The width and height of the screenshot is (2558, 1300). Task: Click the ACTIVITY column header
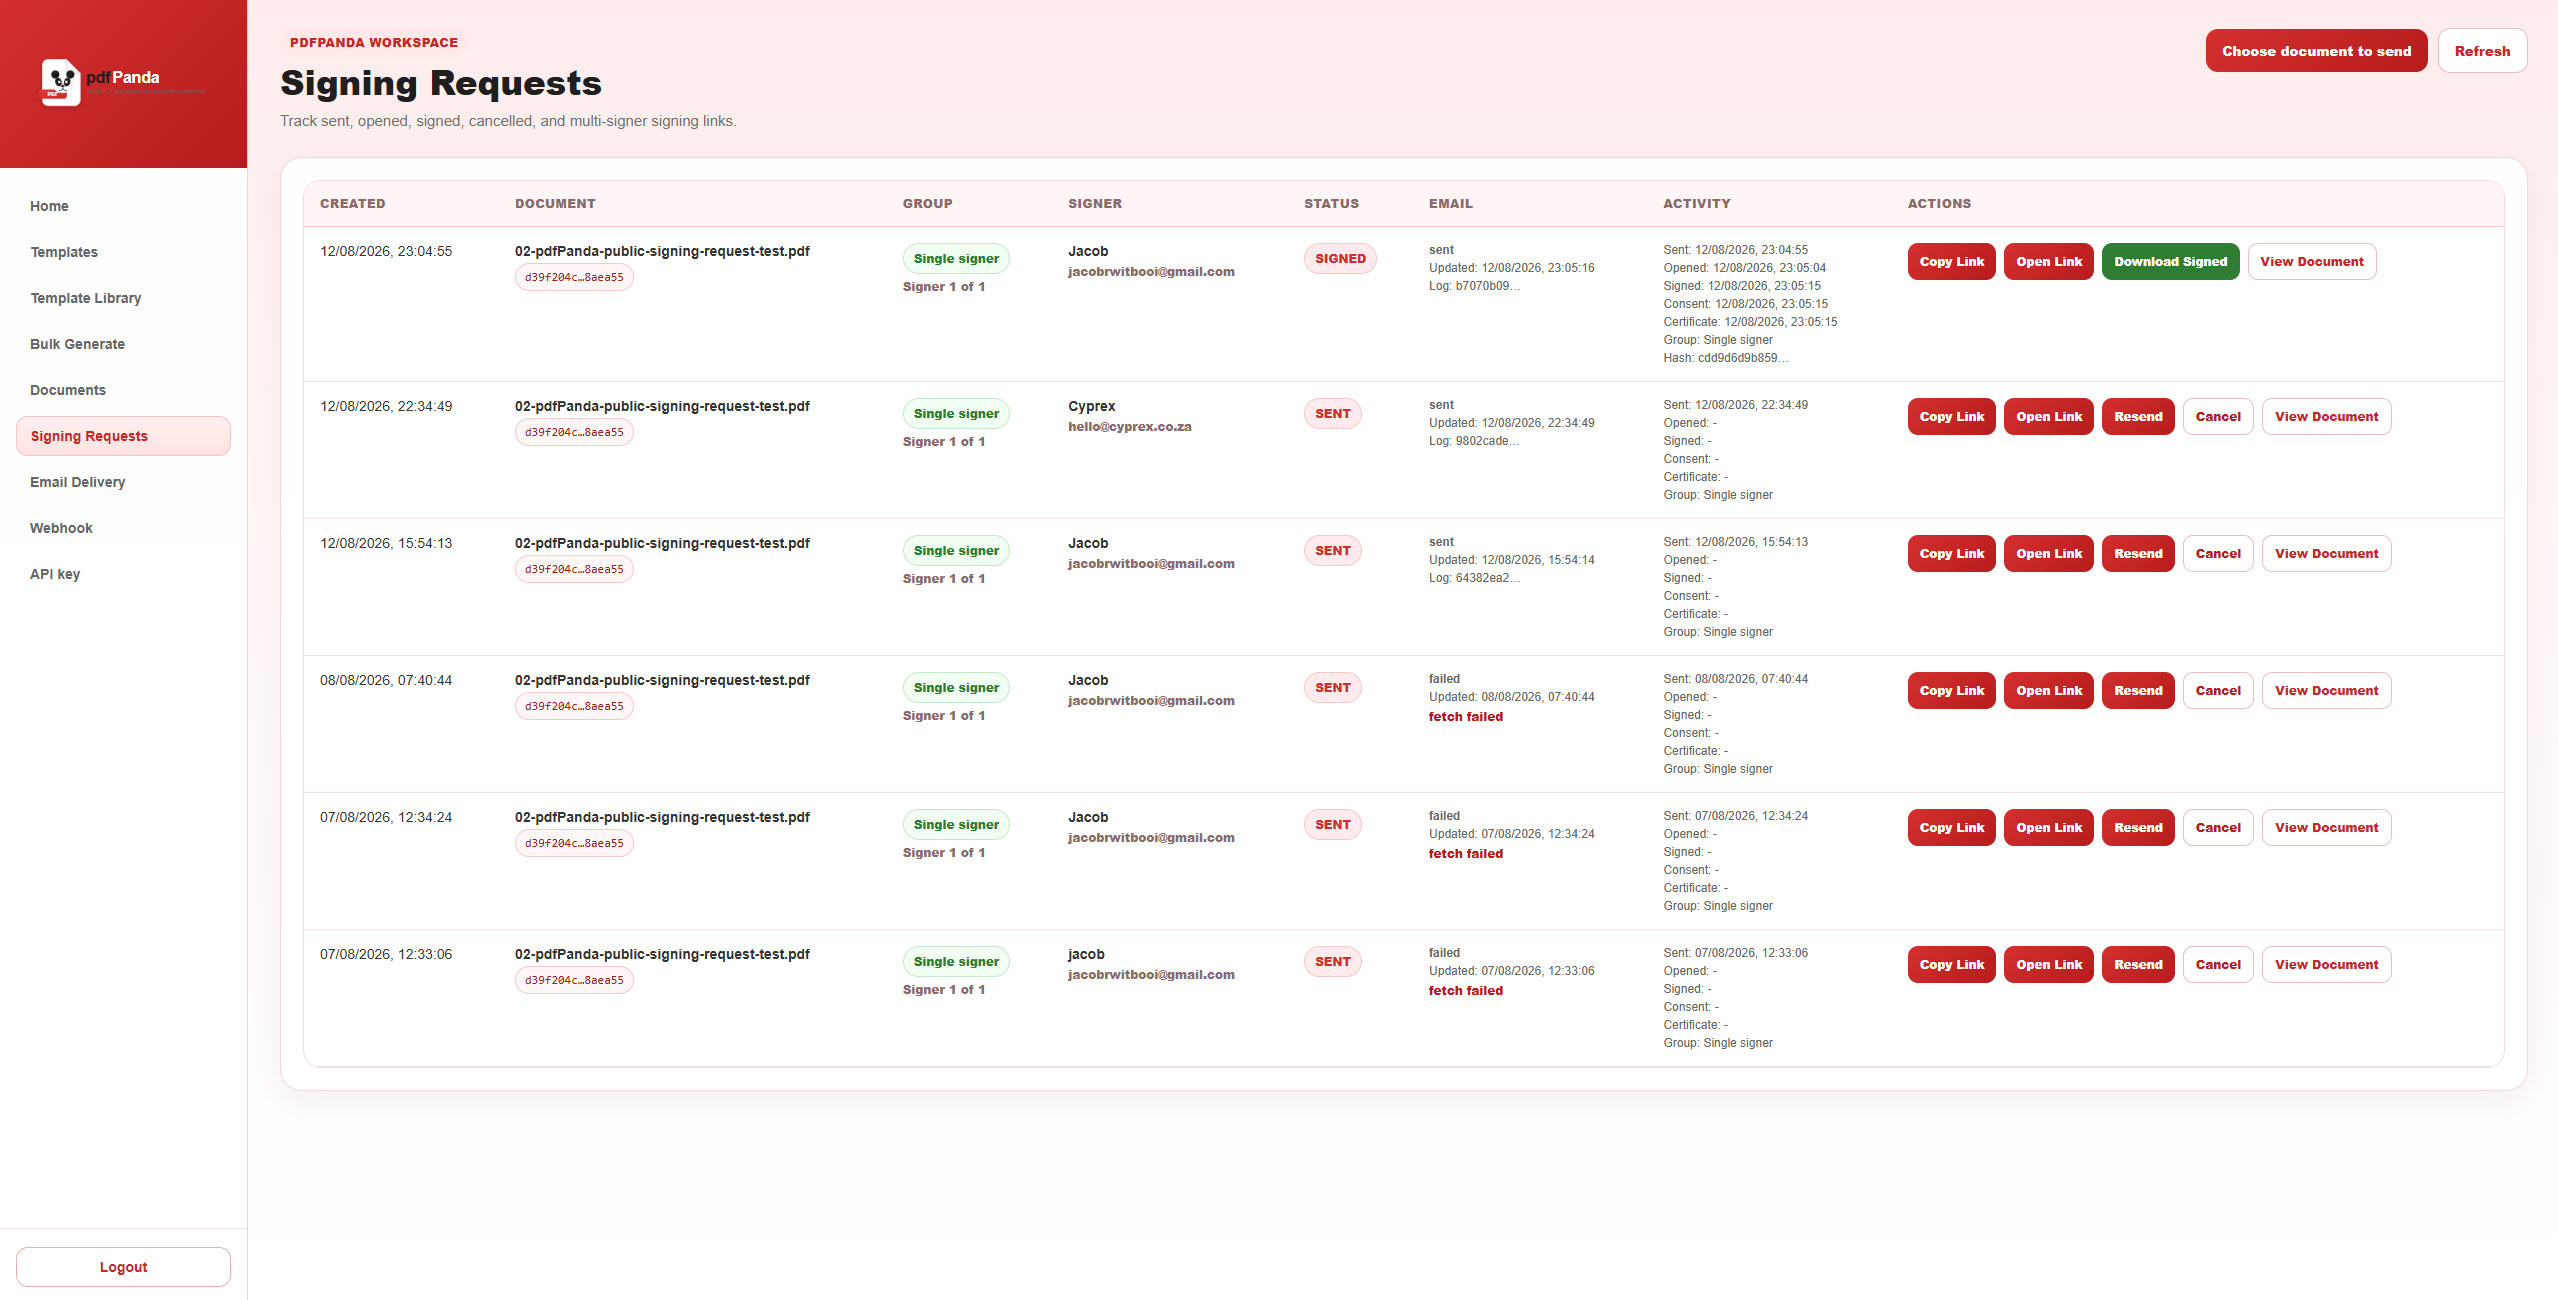tap(1696, 204)
